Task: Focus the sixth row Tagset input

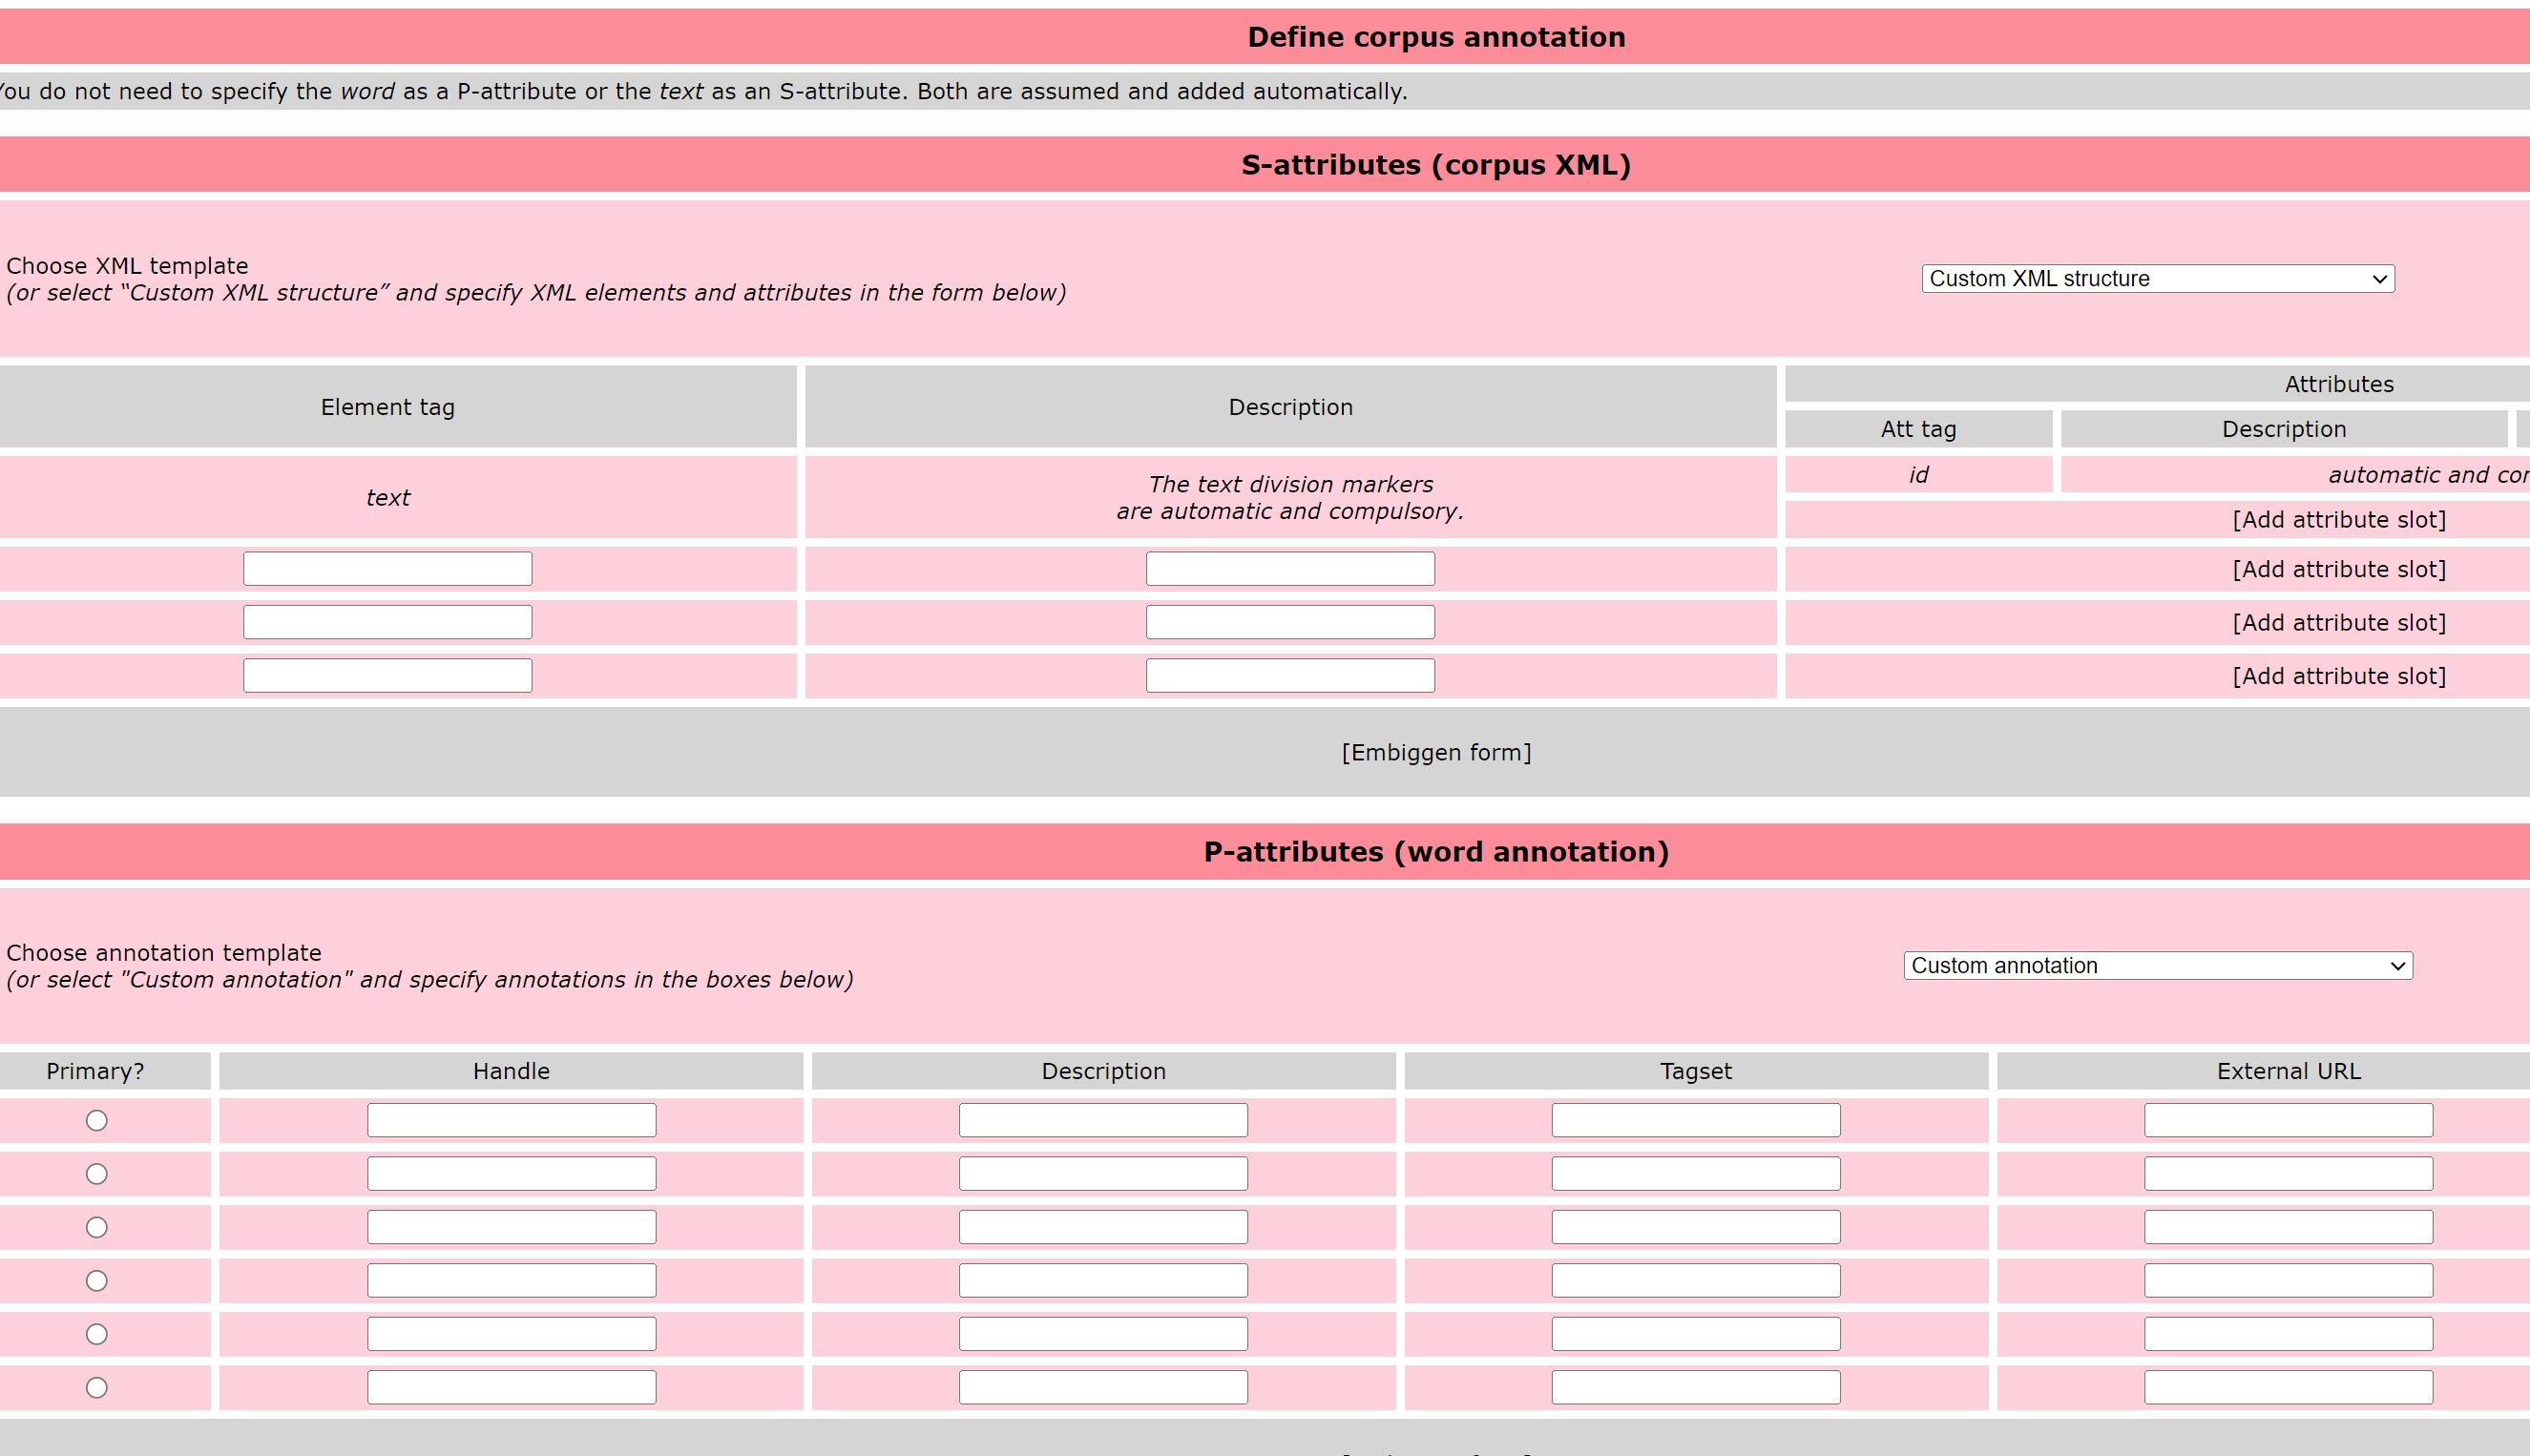Action: [1696, 1388]
